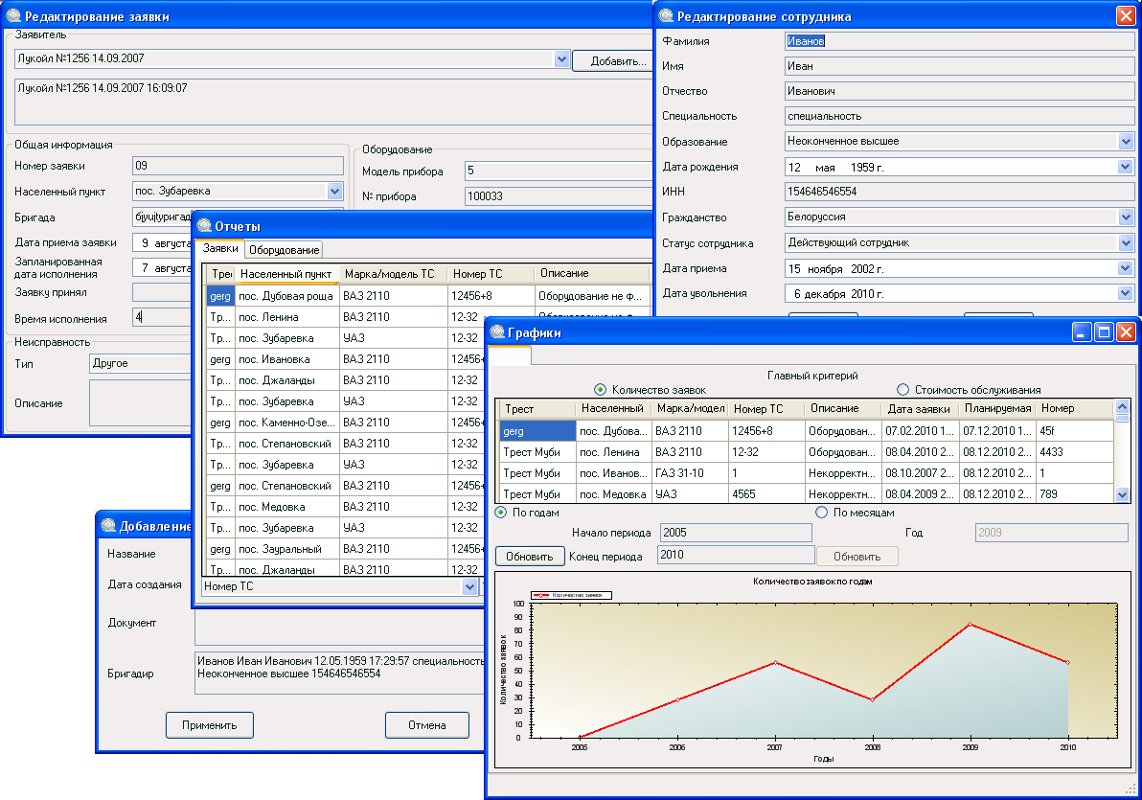
Task: Click the Начало периода input field
Action: [735, 533]
